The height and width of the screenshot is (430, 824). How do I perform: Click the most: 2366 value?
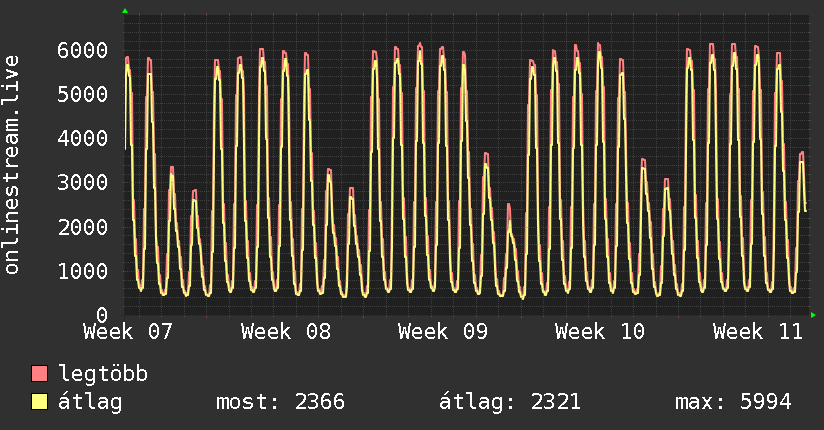point(280,403)
